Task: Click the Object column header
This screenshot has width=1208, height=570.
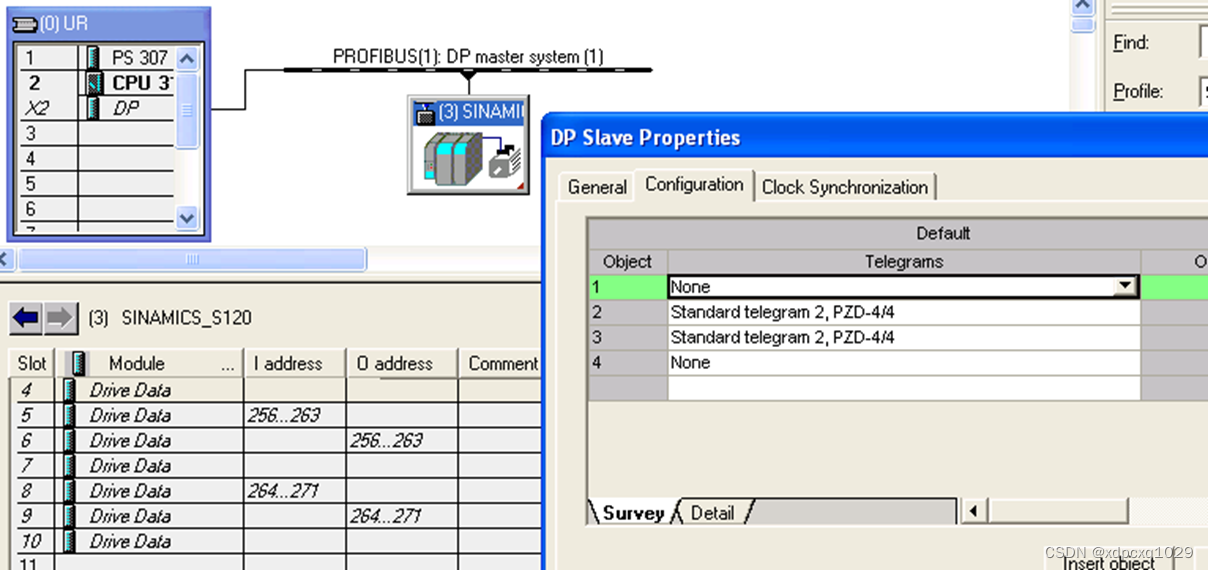Action: [627, 261]
